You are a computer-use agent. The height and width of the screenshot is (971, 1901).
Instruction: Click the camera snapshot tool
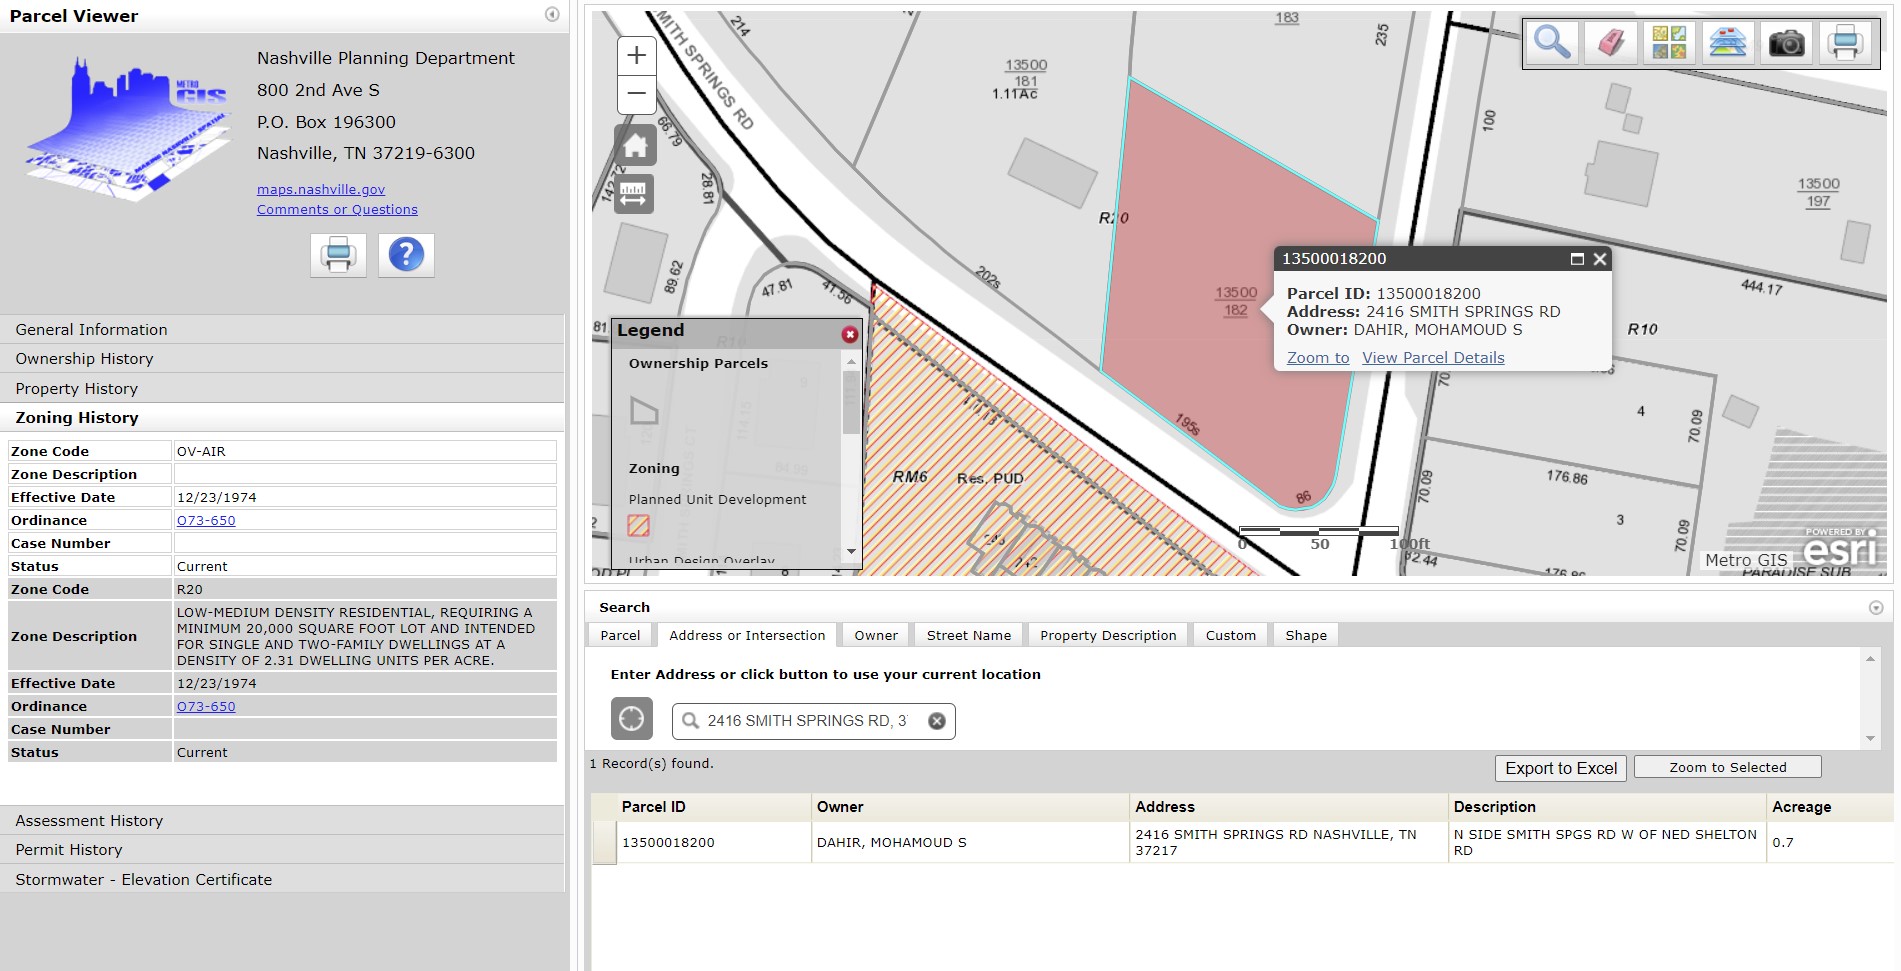tap(1786, 43)
